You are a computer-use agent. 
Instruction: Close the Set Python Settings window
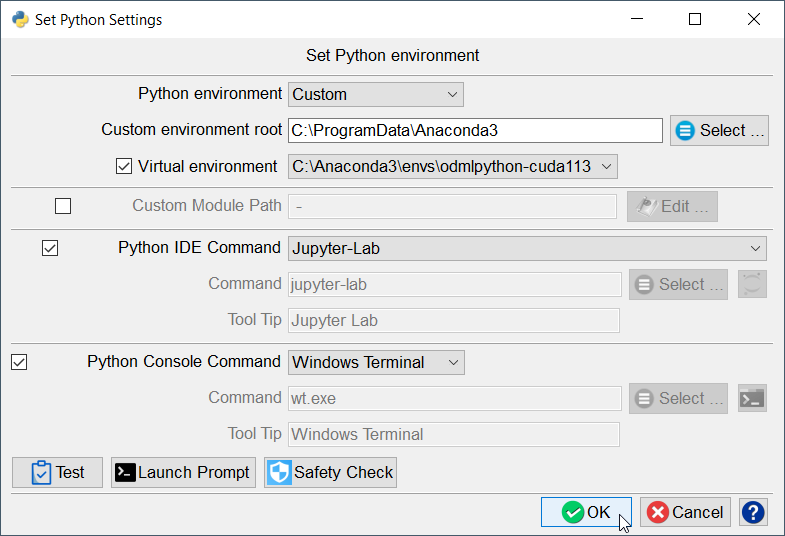coord(752,19)
